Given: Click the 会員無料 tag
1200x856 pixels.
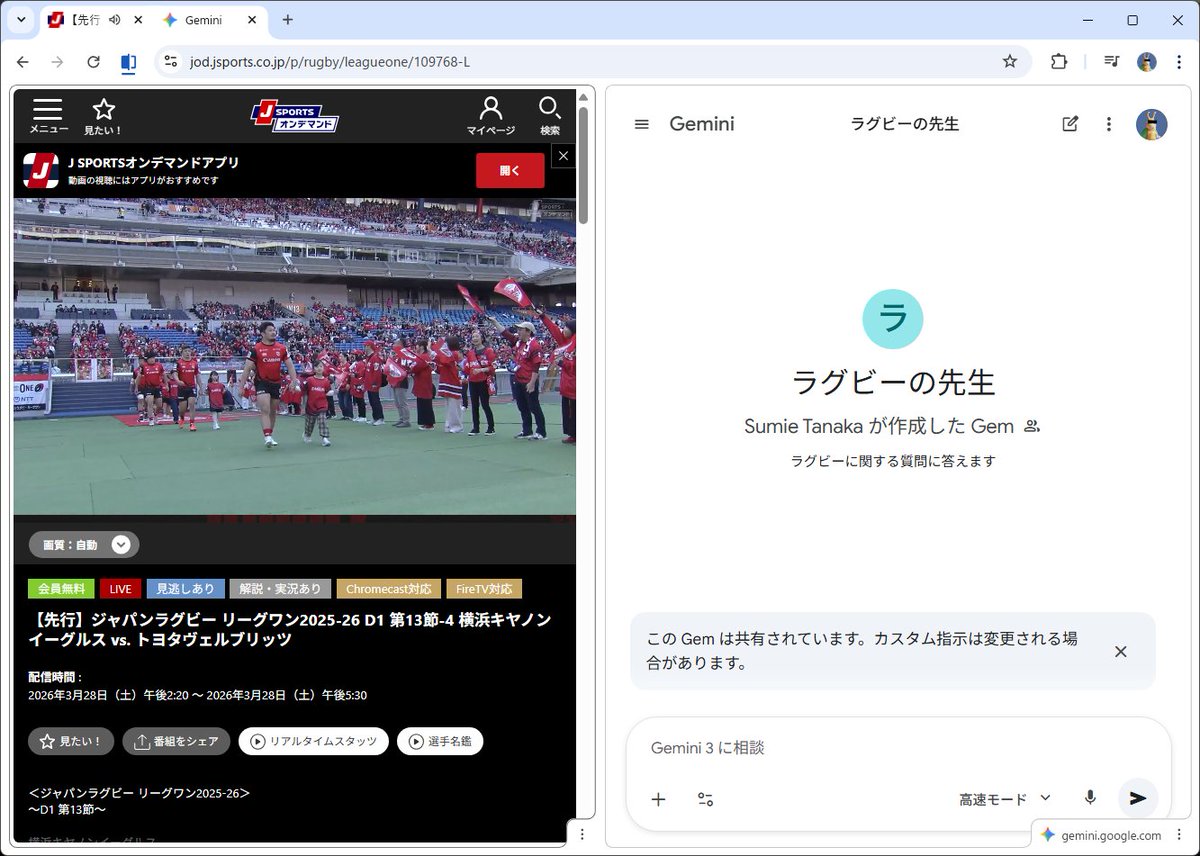Looking at the screenshot, I should point(61,589).
